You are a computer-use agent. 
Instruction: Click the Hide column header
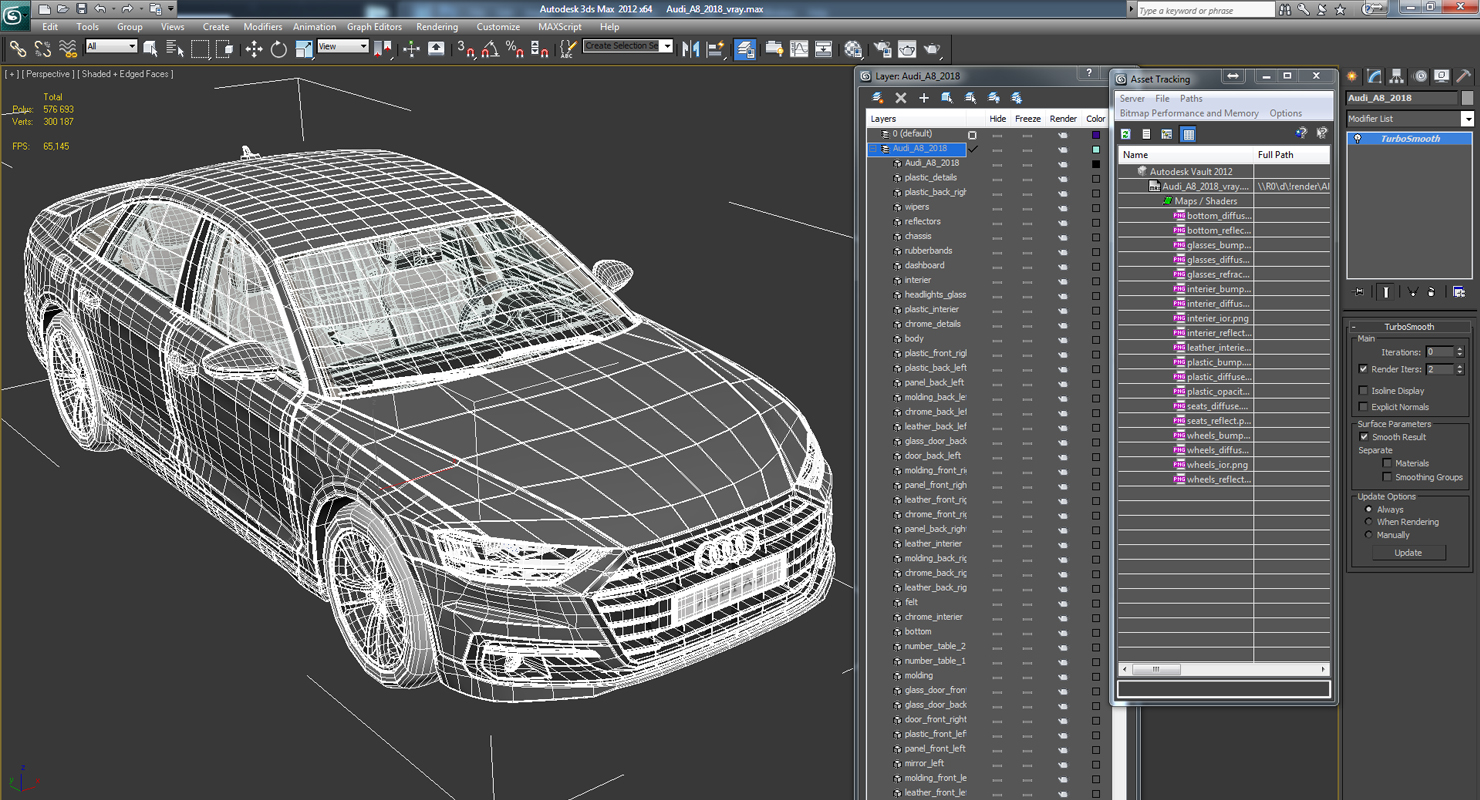pyautogui.click(x=997, y=119)
